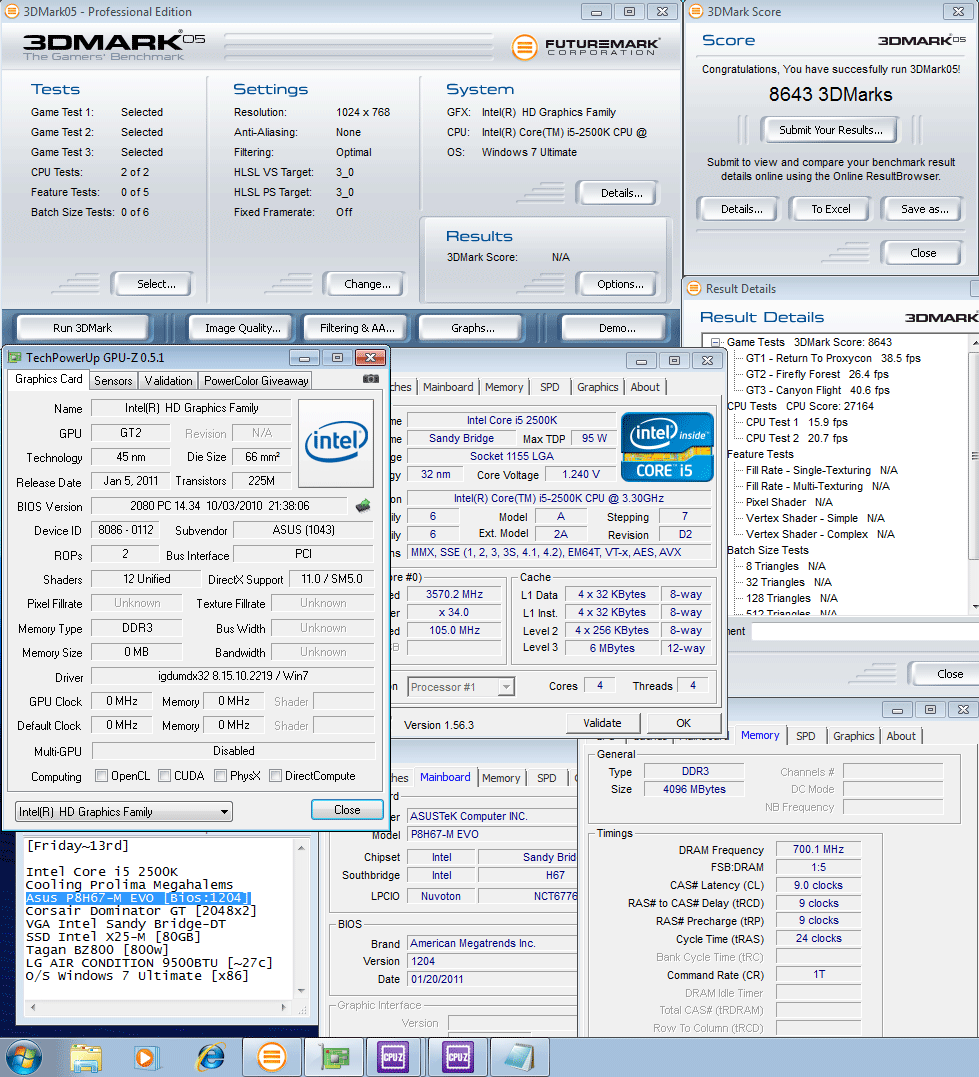Switch to the Sensors tab in GPU-Z
The height and width of the screenshot is (1077, 979).
coord(113,381)
